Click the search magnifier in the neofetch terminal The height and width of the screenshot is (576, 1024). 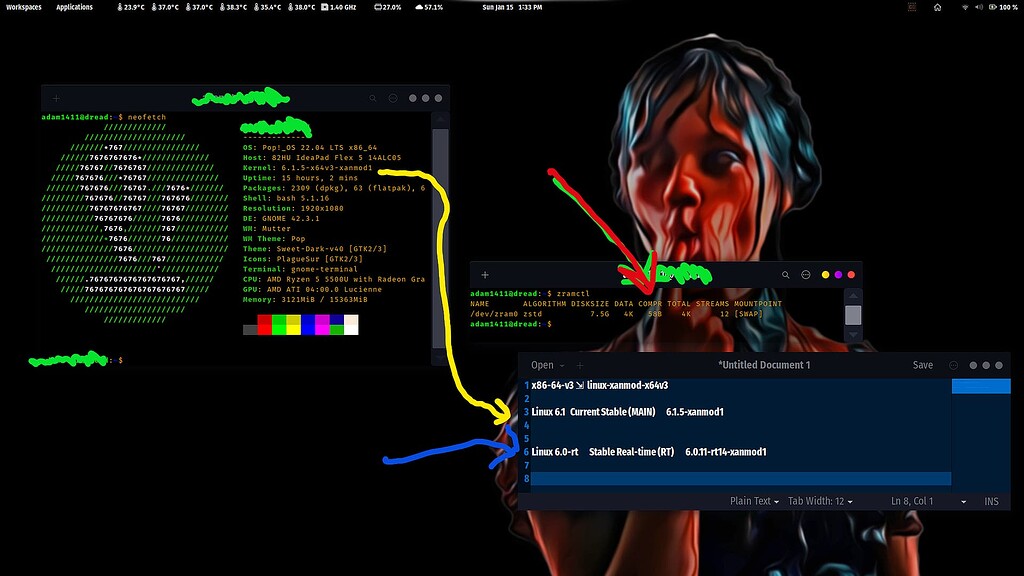[372, 98]
